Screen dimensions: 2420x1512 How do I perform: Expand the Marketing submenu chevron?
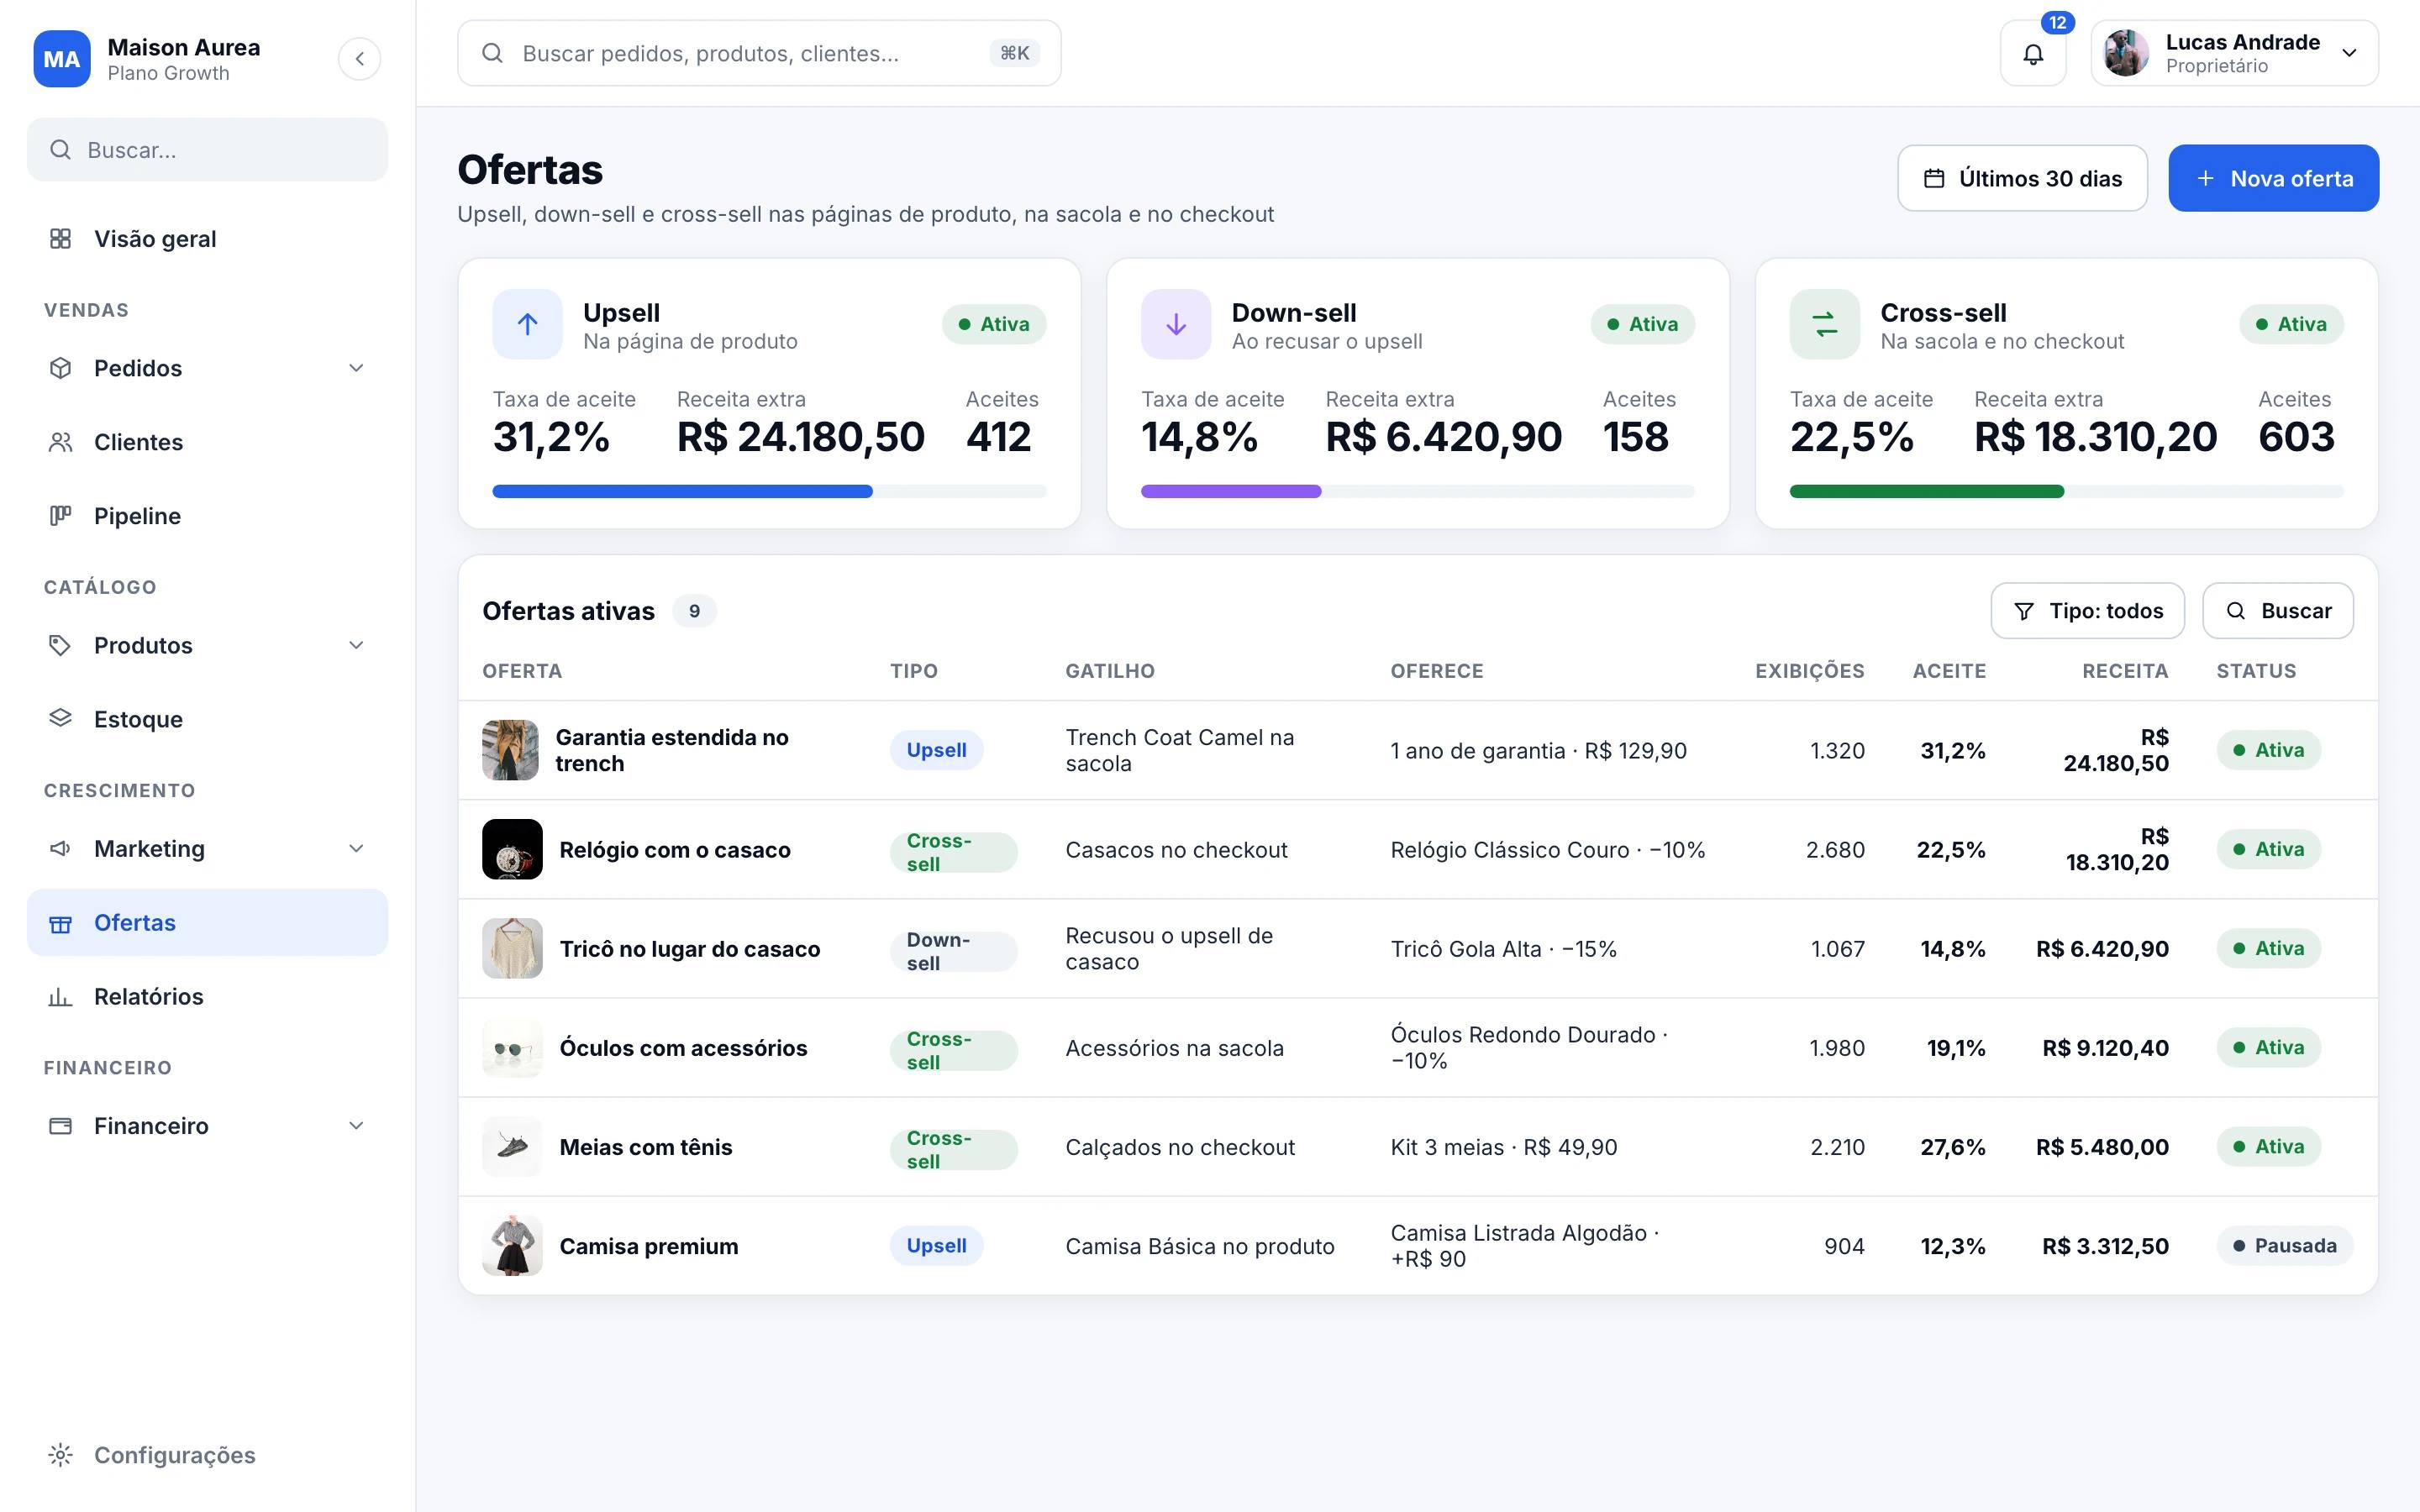coord(356,849)
